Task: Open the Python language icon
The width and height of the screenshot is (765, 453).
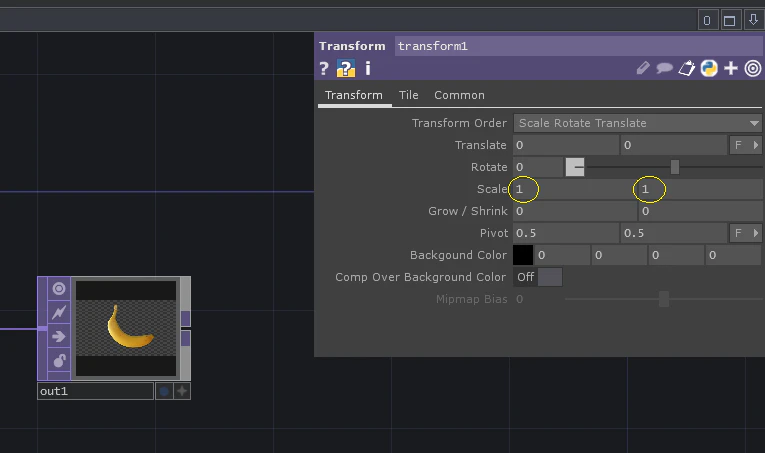Action: [709, 68]
